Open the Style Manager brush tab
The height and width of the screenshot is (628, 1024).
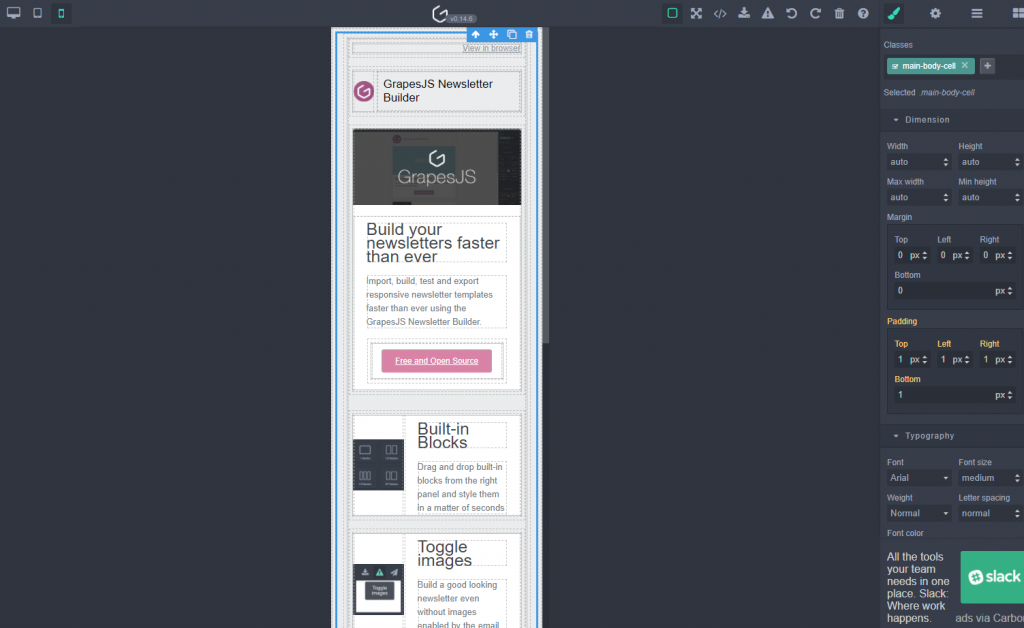pos(894,13)
